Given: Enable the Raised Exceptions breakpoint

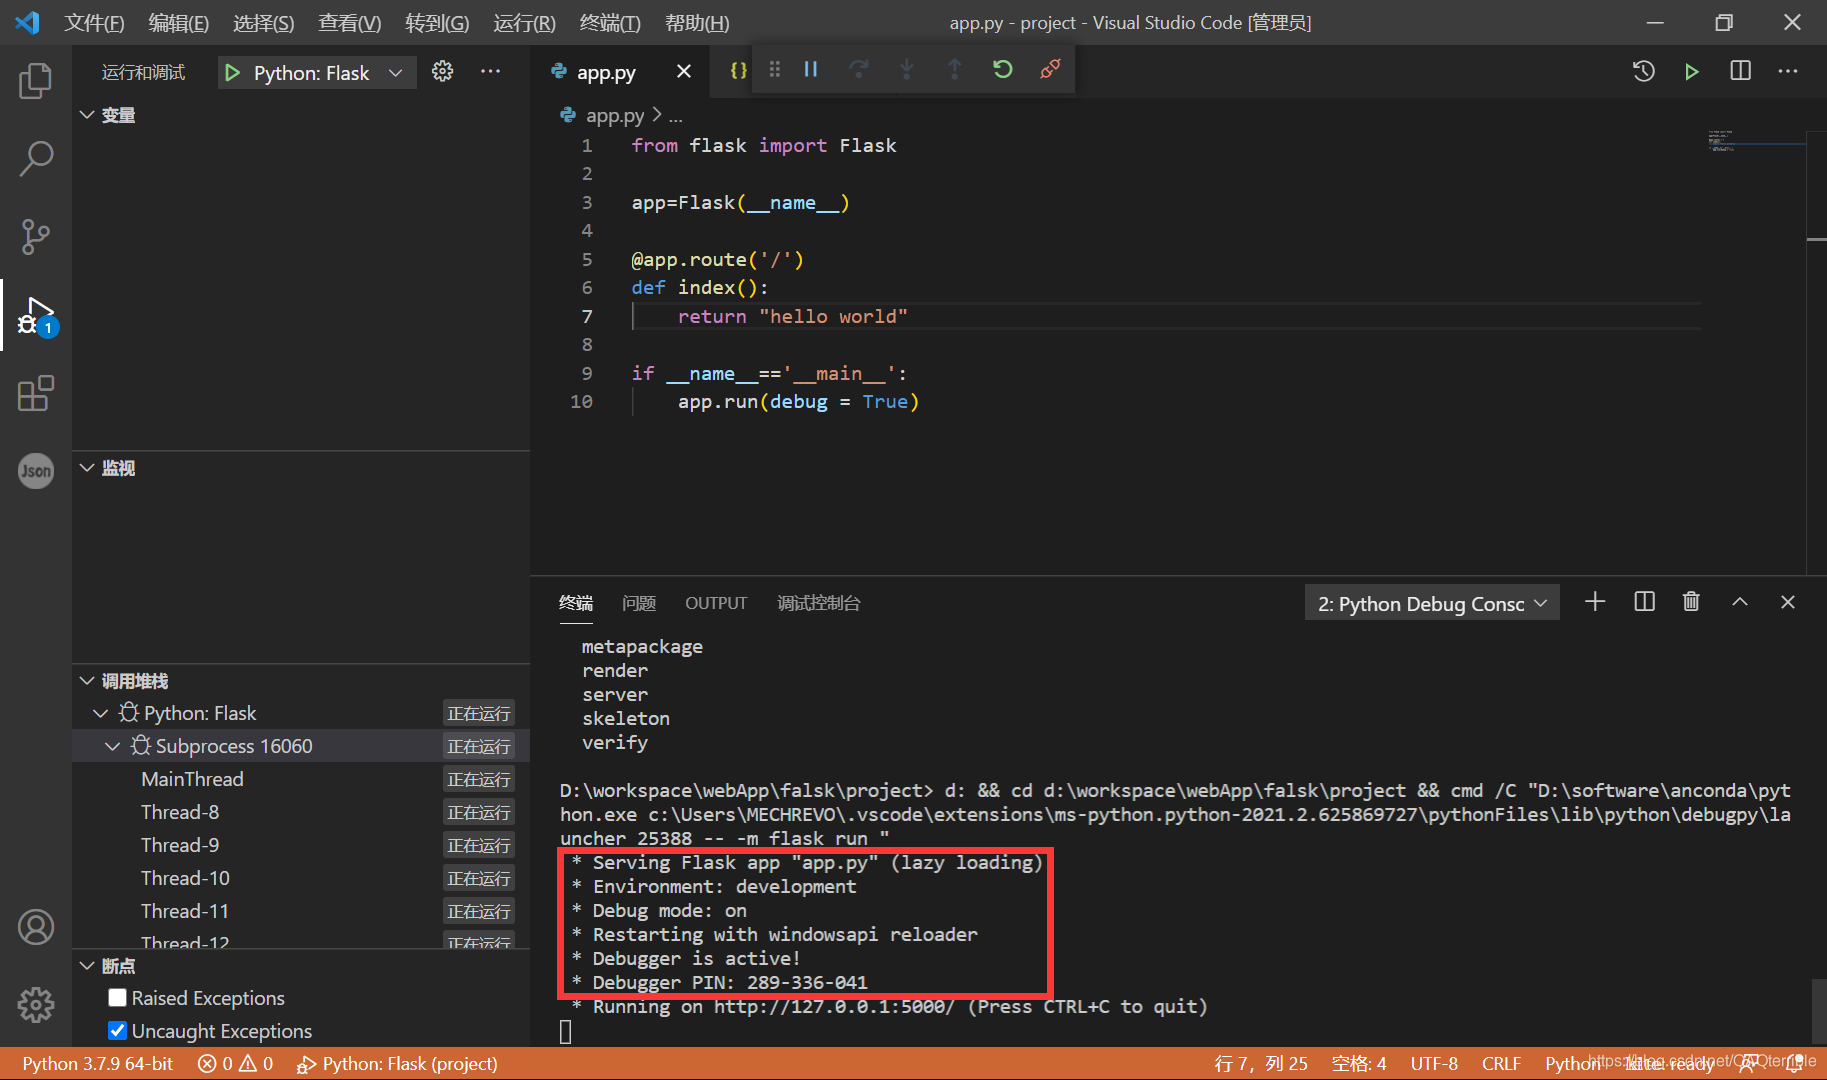Looking at the screenshot, I should (117, 997).
